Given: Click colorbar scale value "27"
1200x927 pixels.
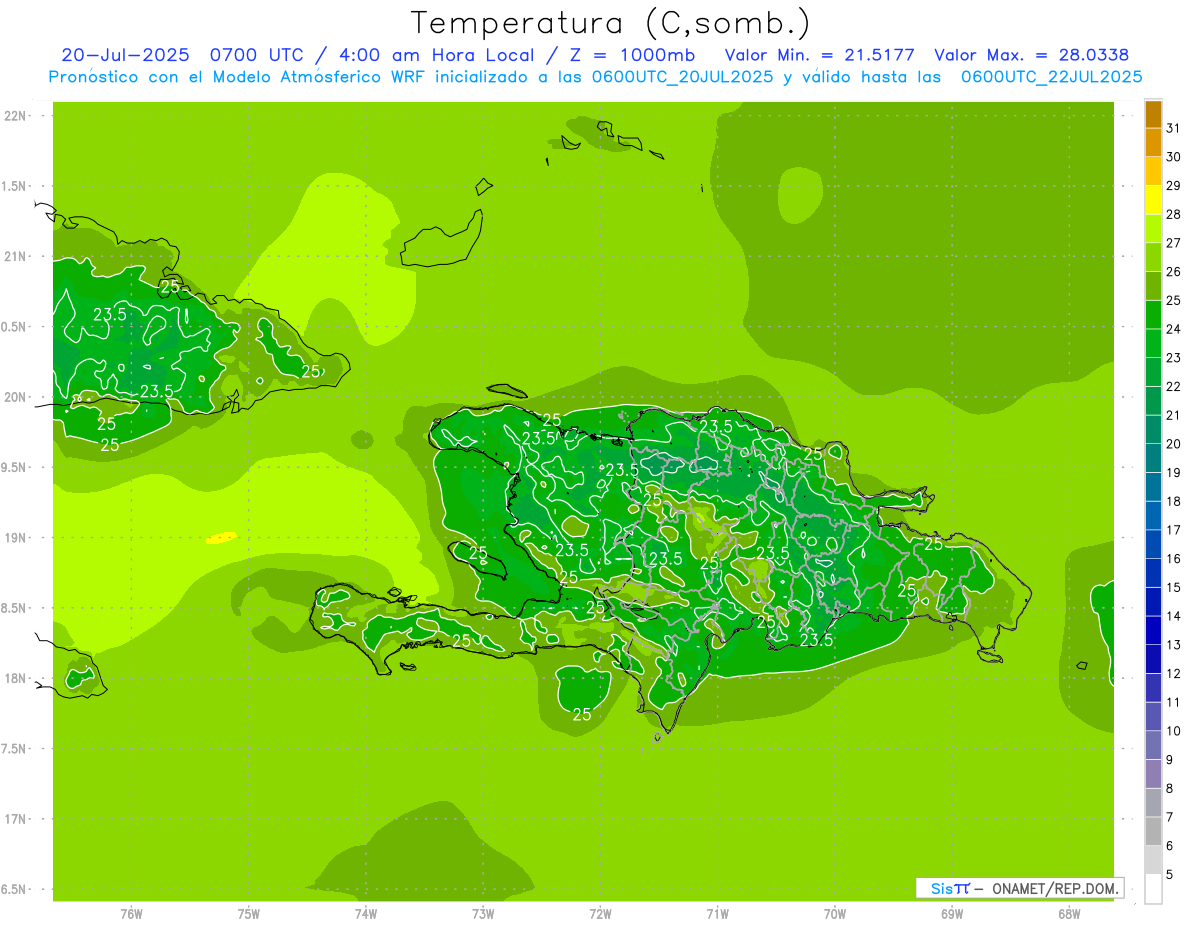Looking at the screenshot, I should pyautogui.click(x=1173, y=242).
